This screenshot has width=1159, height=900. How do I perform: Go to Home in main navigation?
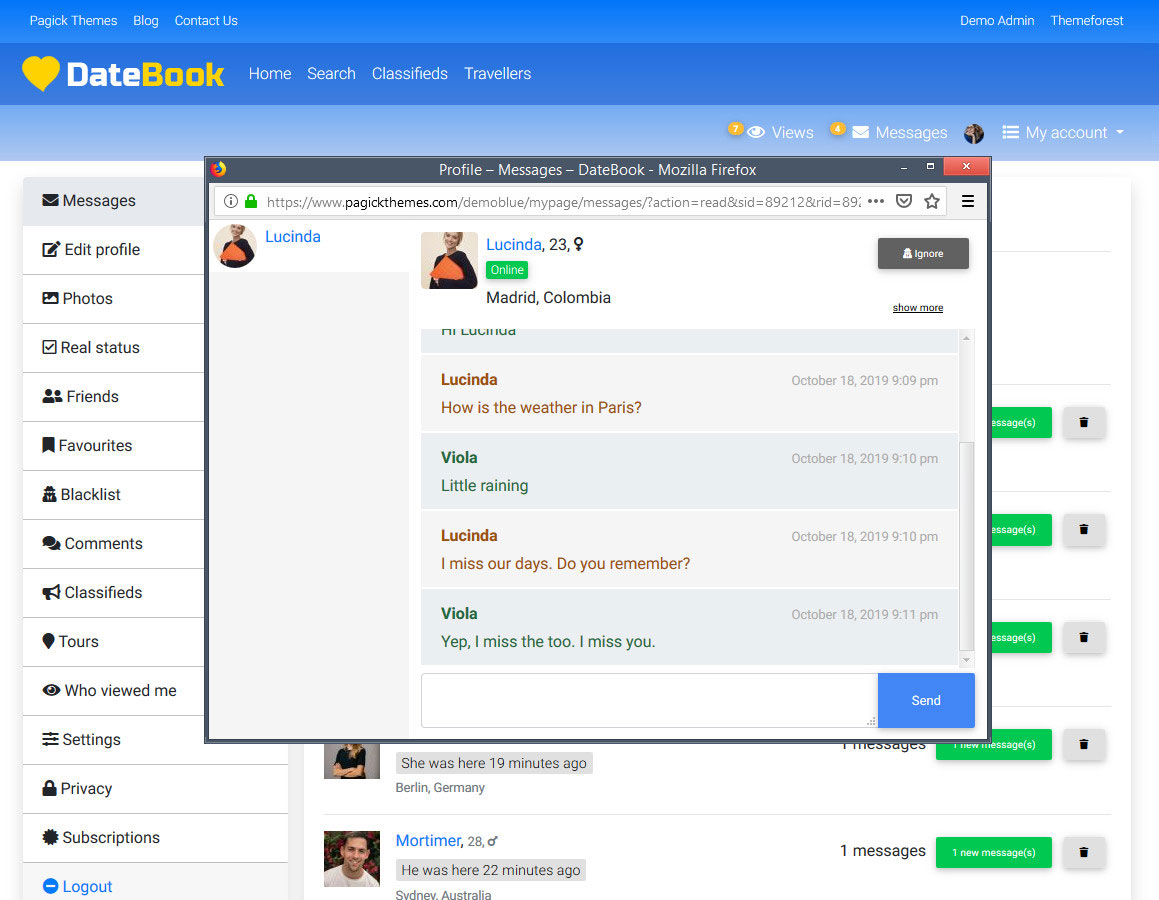(x=270, y=74)
